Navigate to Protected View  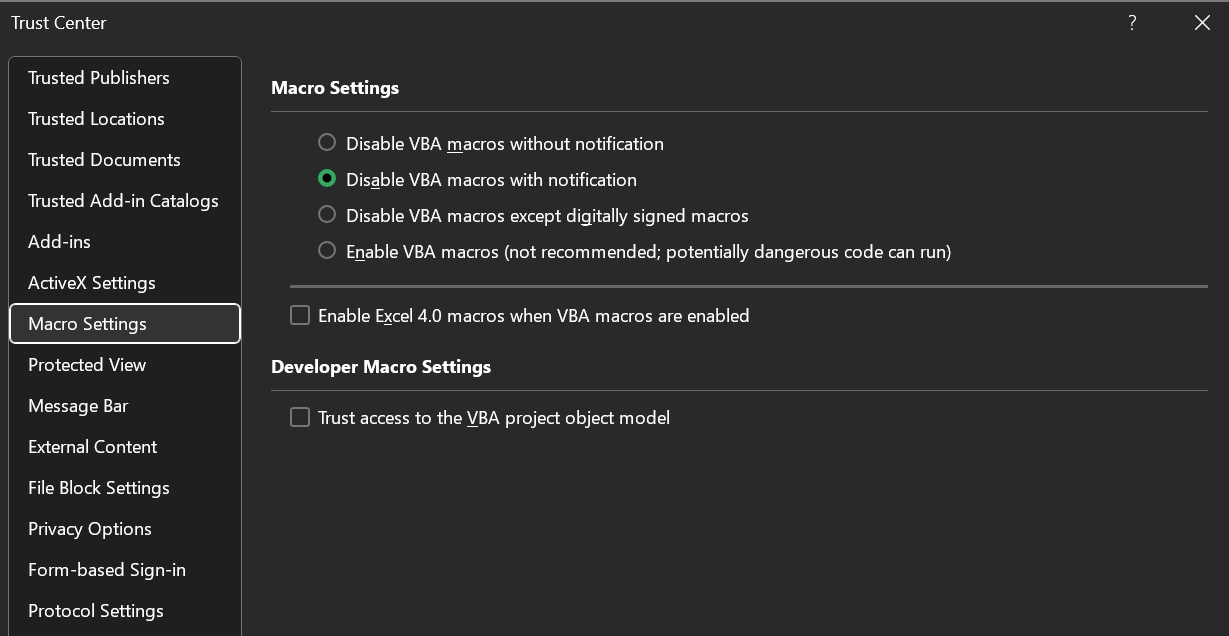pyautogui.click(x=87, y=365)
